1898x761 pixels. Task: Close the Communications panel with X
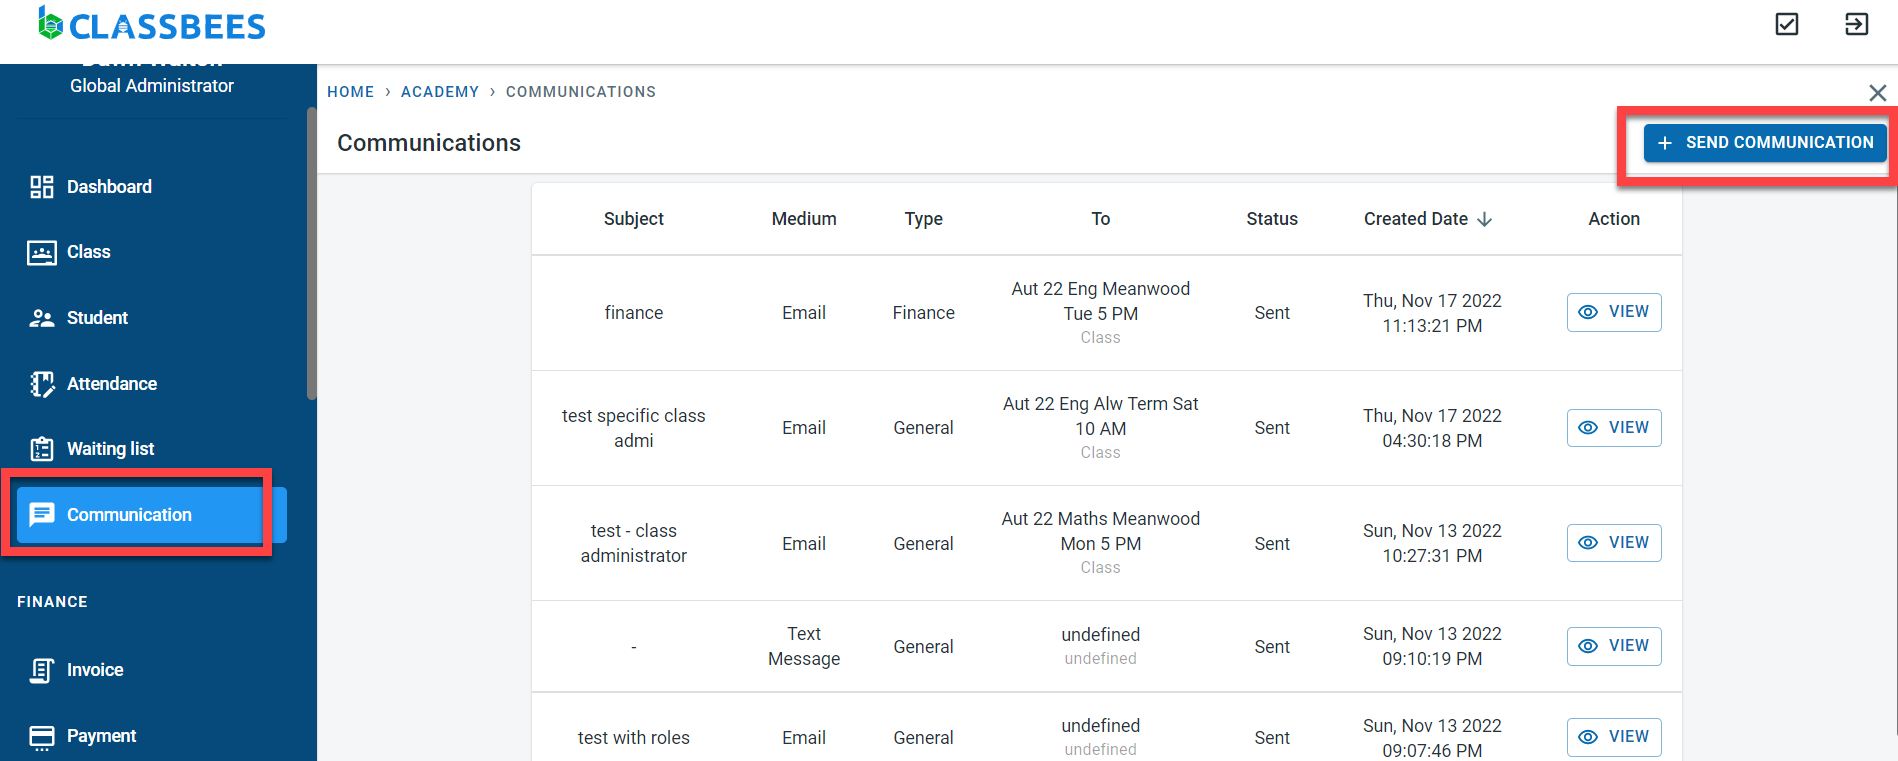(x=1877, y=93)
